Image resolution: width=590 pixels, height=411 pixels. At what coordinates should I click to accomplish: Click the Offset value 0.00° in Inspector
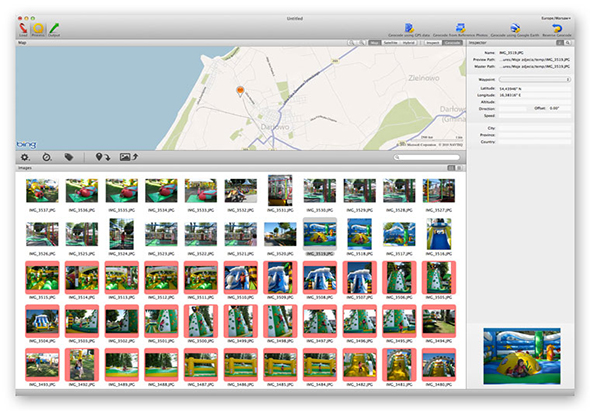coord(554,108)
